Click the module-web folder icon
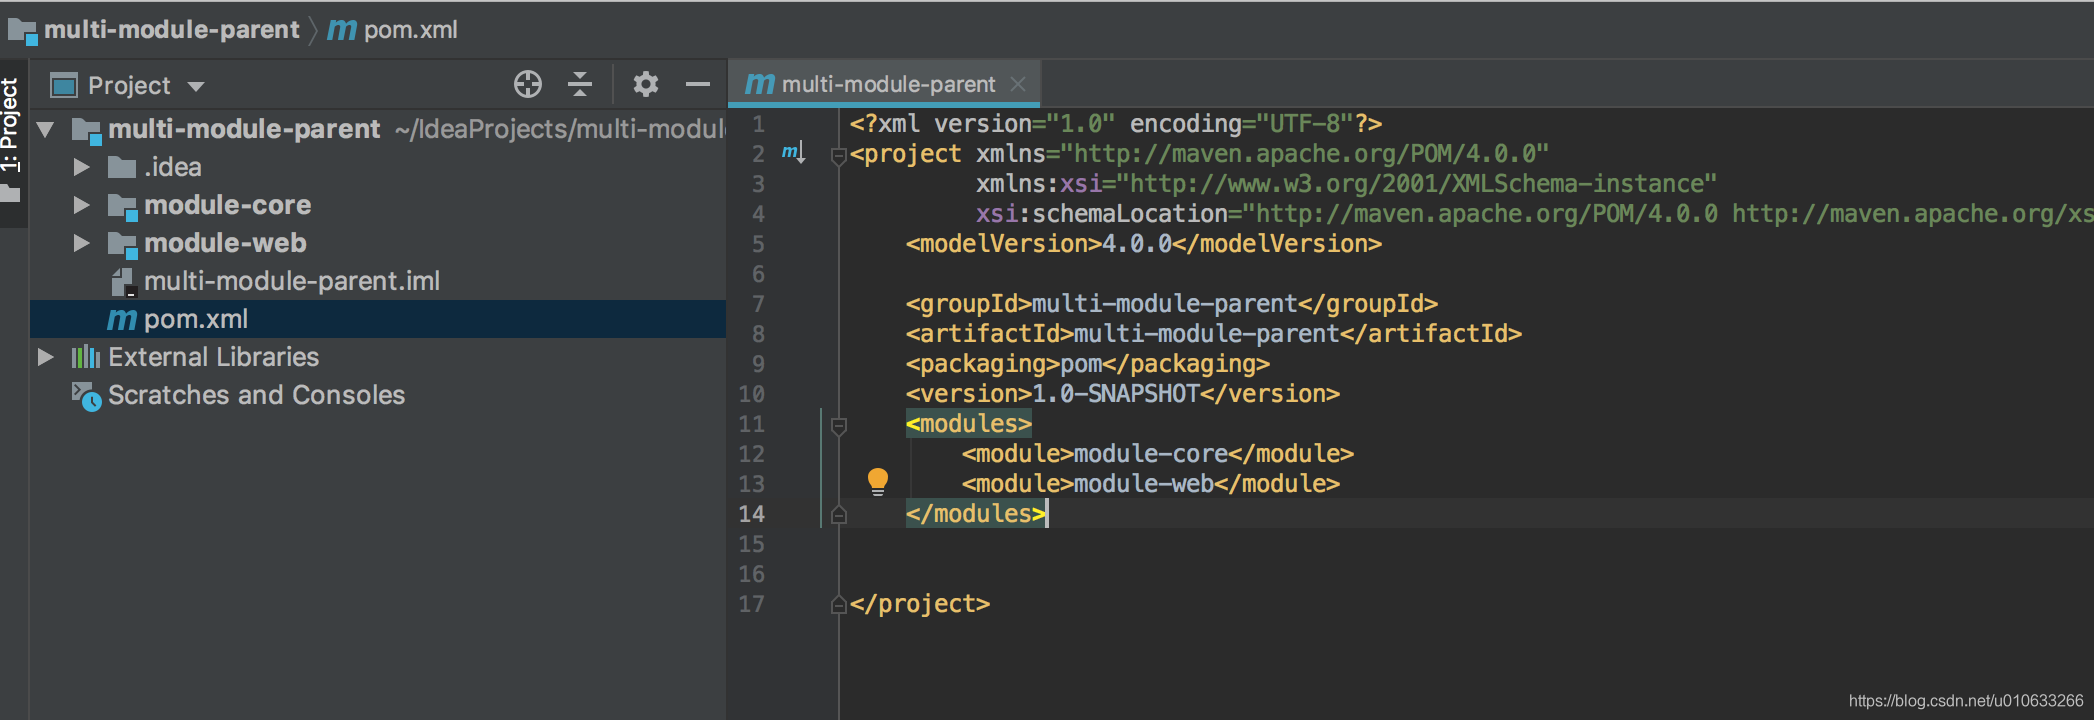 click(x=122, y=244)
